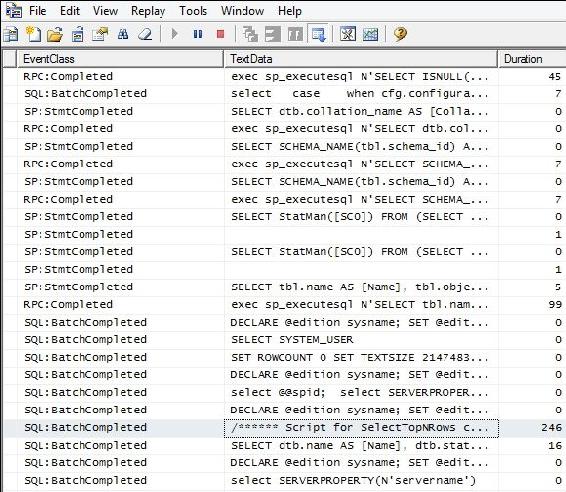Open the Window menu
The width and height of the screenshot is (566, 492).
(242, 11)
